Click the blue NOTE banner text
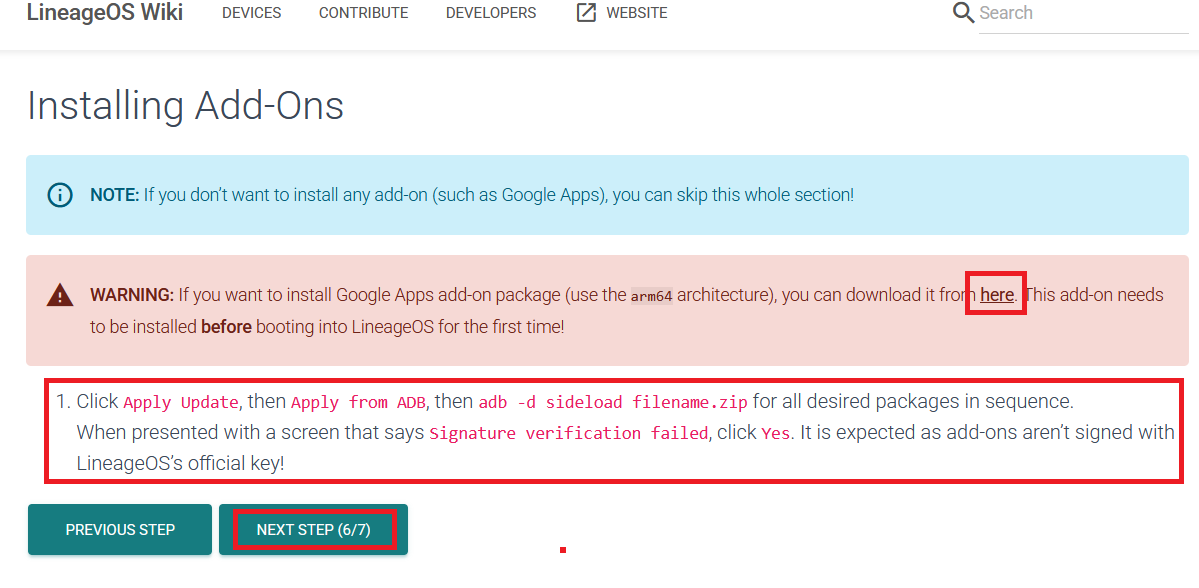1199x588 pixels. 472,195
